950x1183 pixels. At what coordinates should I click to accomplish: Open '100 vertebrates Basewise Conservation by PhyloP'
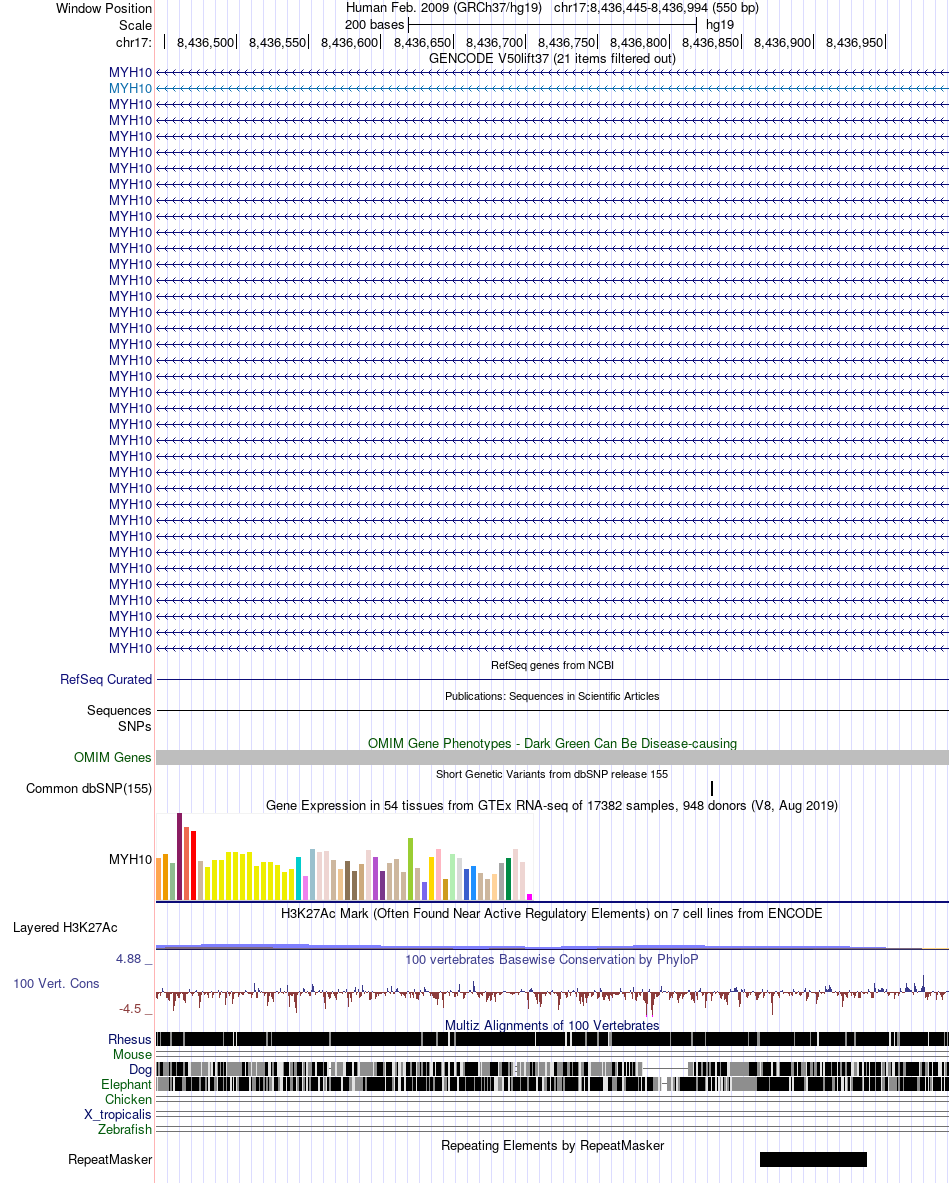coord(552,959)
